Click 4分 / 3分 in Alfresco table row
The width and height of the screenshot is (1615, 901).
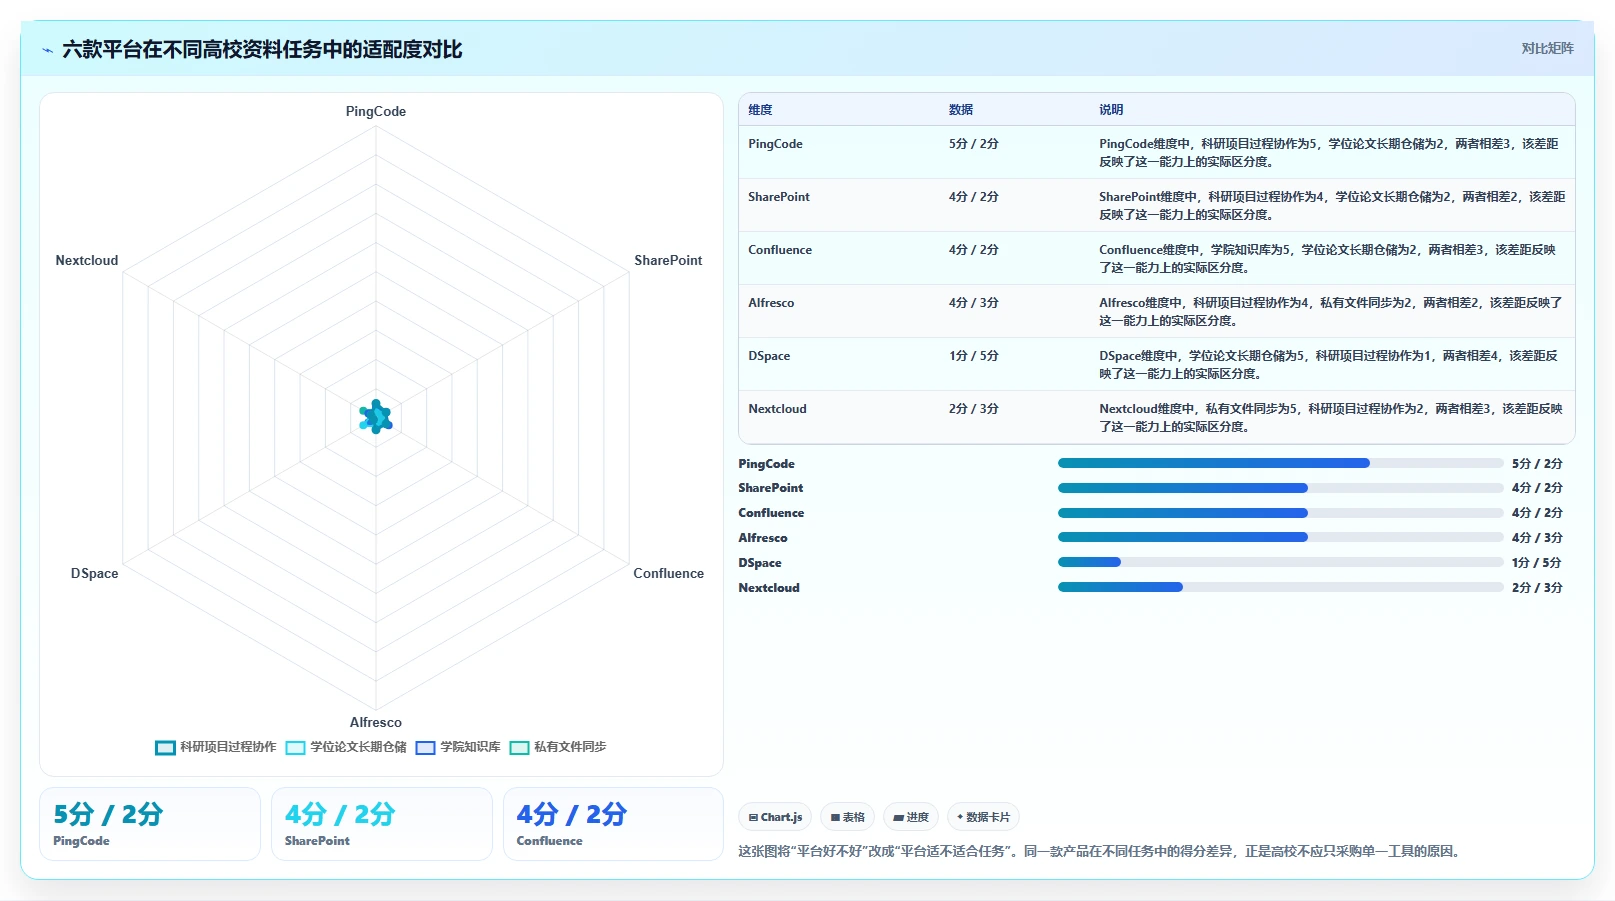[974, 303]
